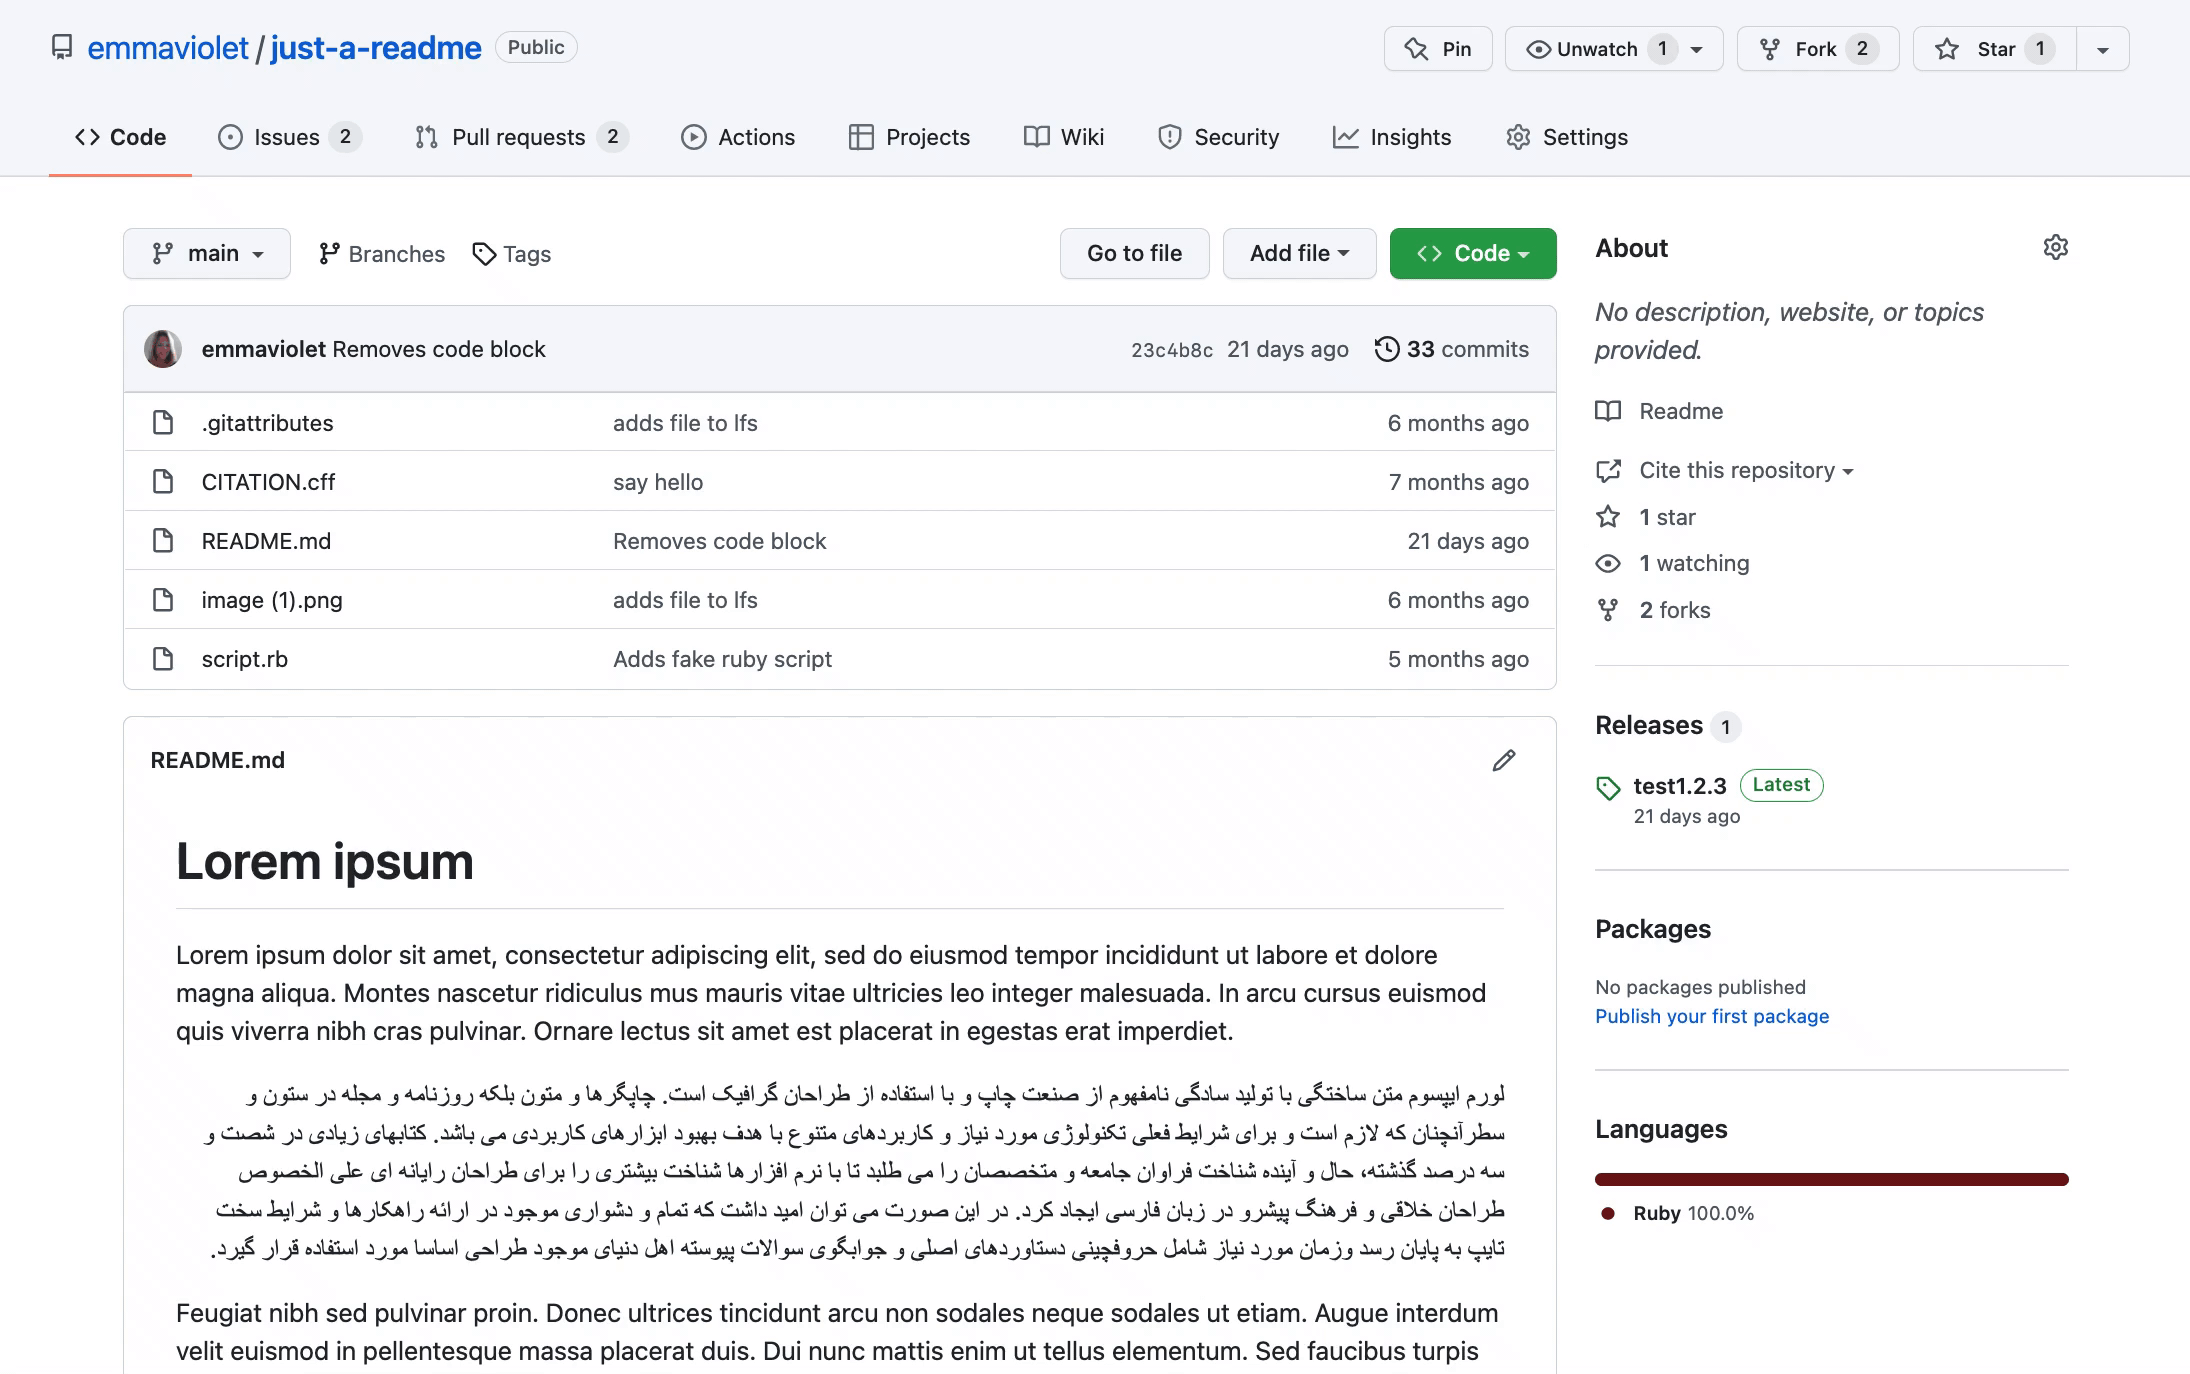Open the main branch dropdown
Viewport: 2190px width, 1374px height.
[x=207, y=254]
